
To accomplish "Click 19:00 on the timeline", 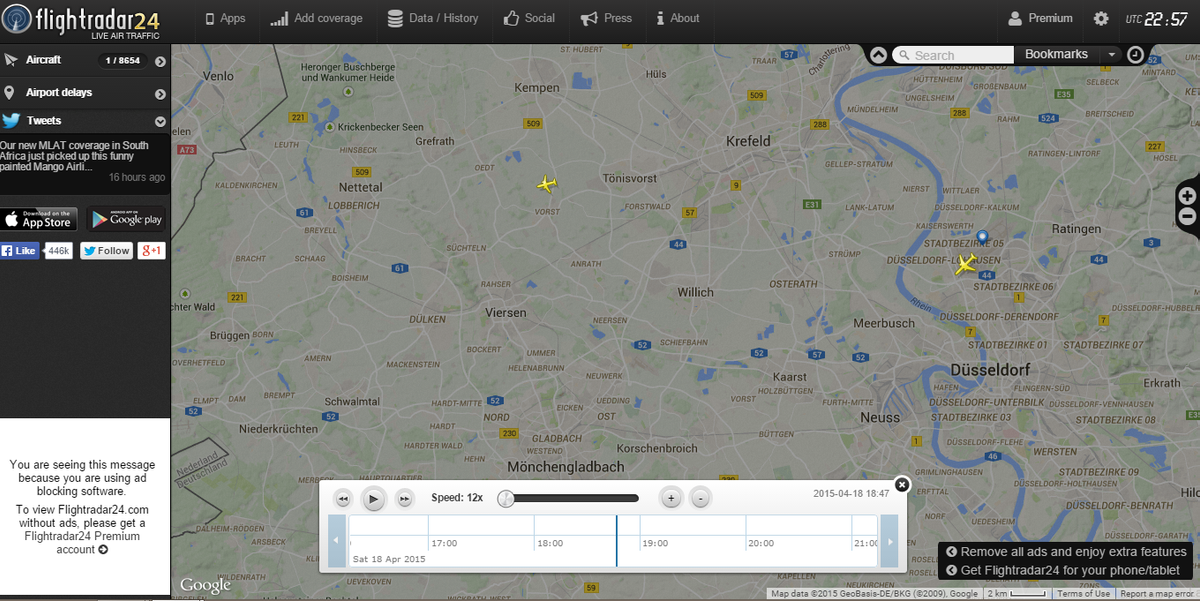I will click(x=655, y=544).
